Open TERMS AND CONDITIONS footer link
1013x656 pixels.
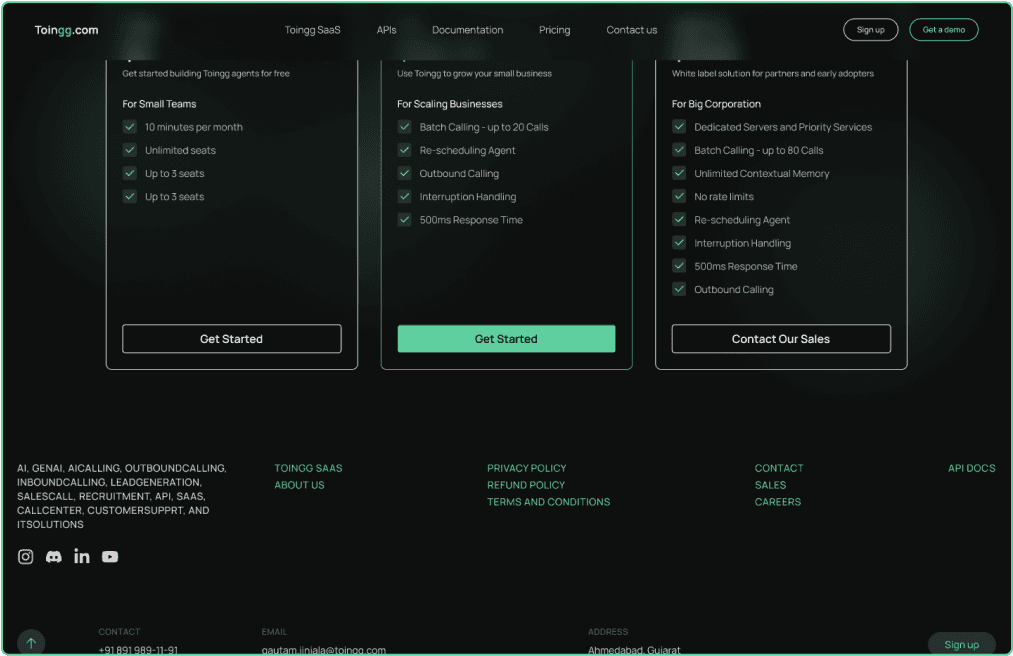click(548, 502)
